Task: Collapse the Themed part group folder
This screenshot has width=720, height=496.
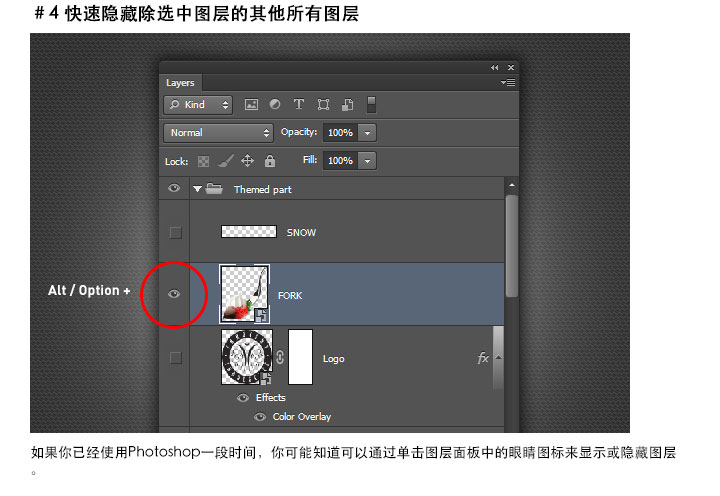Action: pos(198,189)
